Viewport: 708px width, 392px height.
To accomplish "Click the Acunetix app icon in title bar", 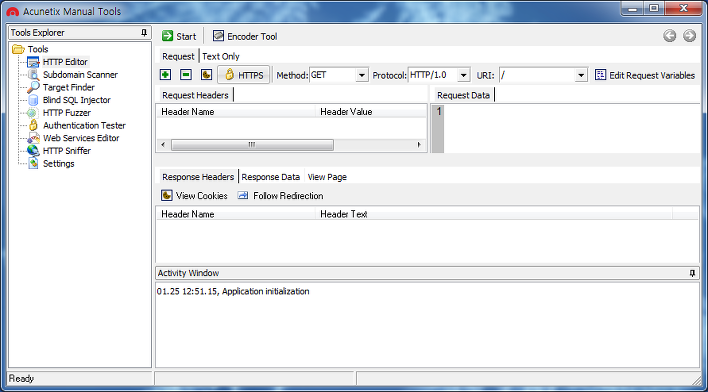I will pos(13,11).
